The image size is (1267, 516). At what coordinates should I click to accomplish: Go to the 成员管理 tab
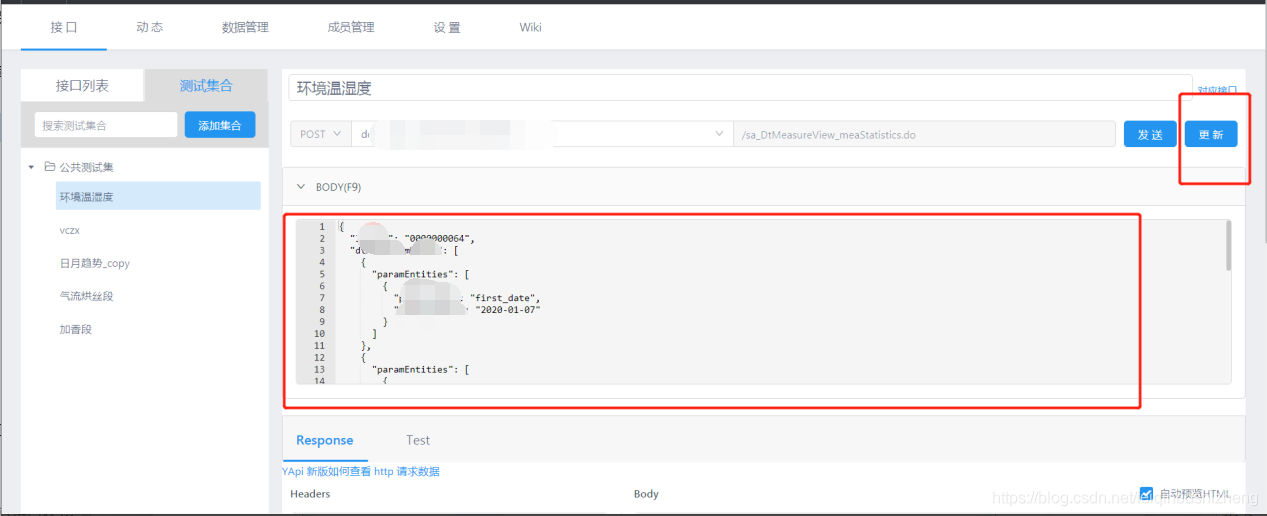(x=351, y=27)
